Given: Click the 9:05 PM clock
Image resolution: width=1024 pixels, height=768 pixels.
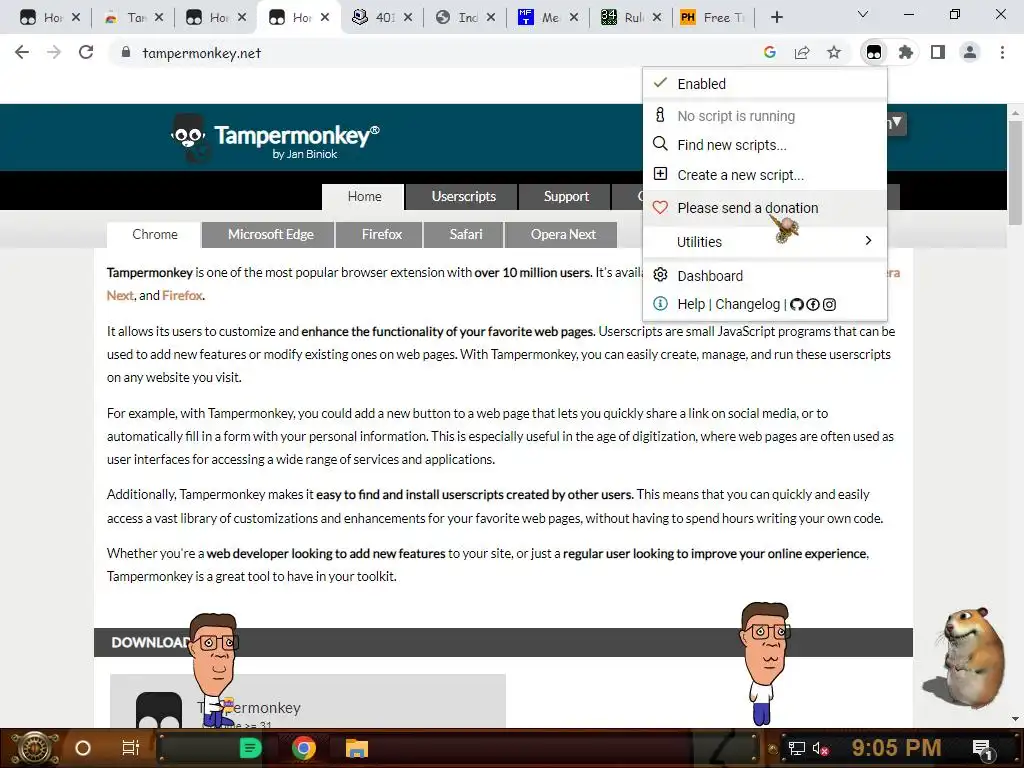Looking at the screenshot, I should 897,748.
